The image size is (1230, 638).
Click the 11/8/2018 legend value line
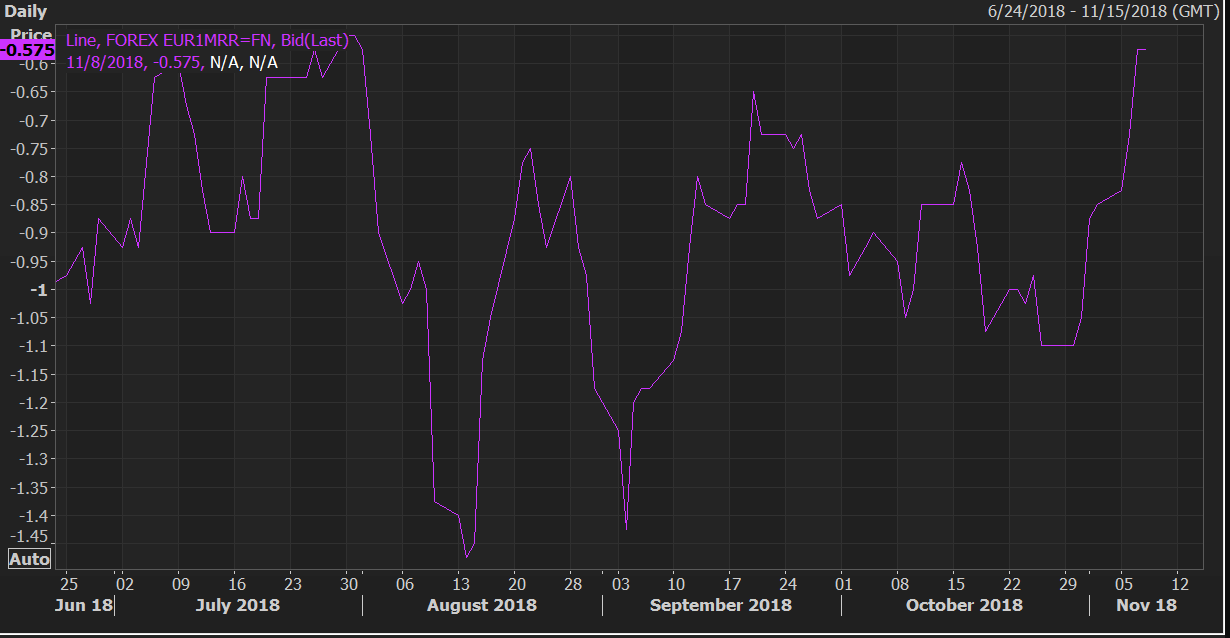tap(172, 63)
